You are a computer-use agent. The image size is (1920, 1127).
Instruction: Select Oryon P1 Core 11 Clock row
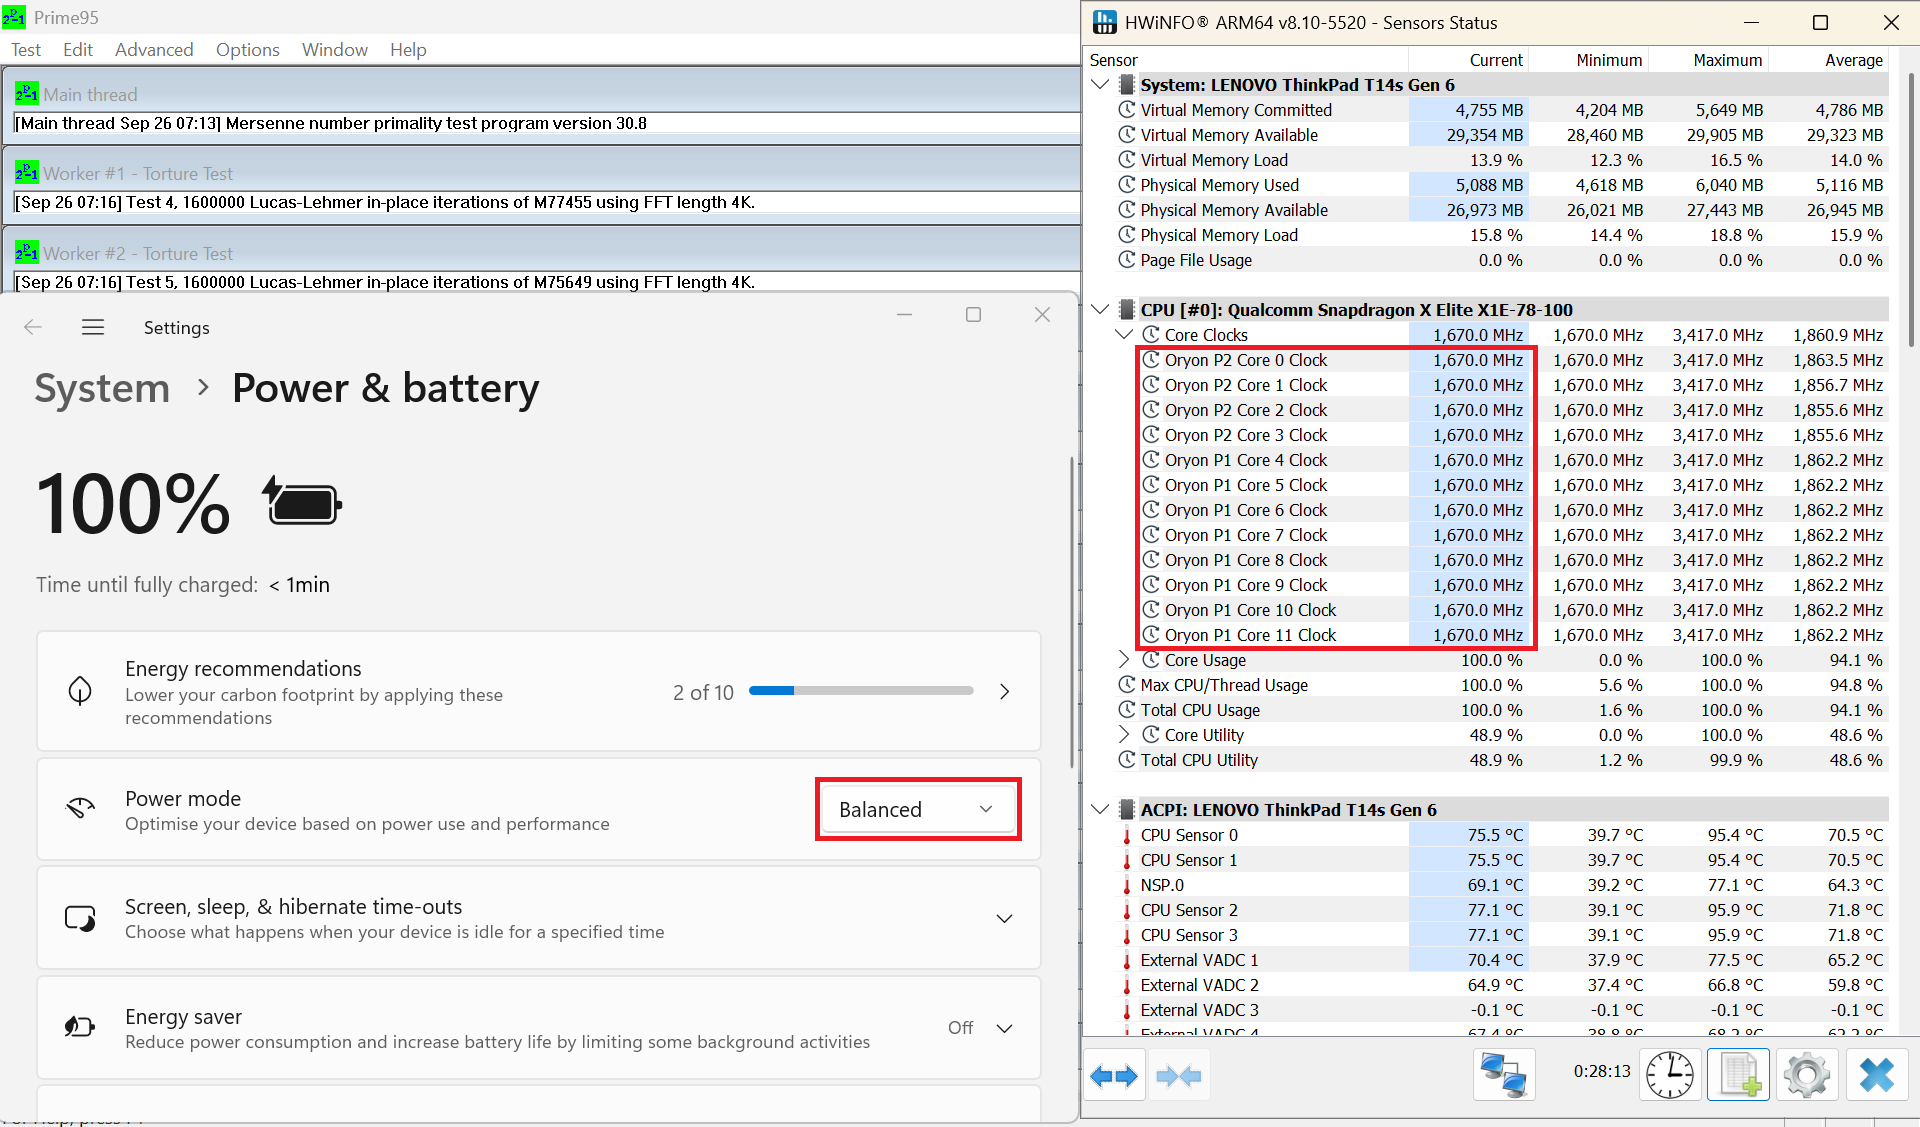tap(1513, 635)
